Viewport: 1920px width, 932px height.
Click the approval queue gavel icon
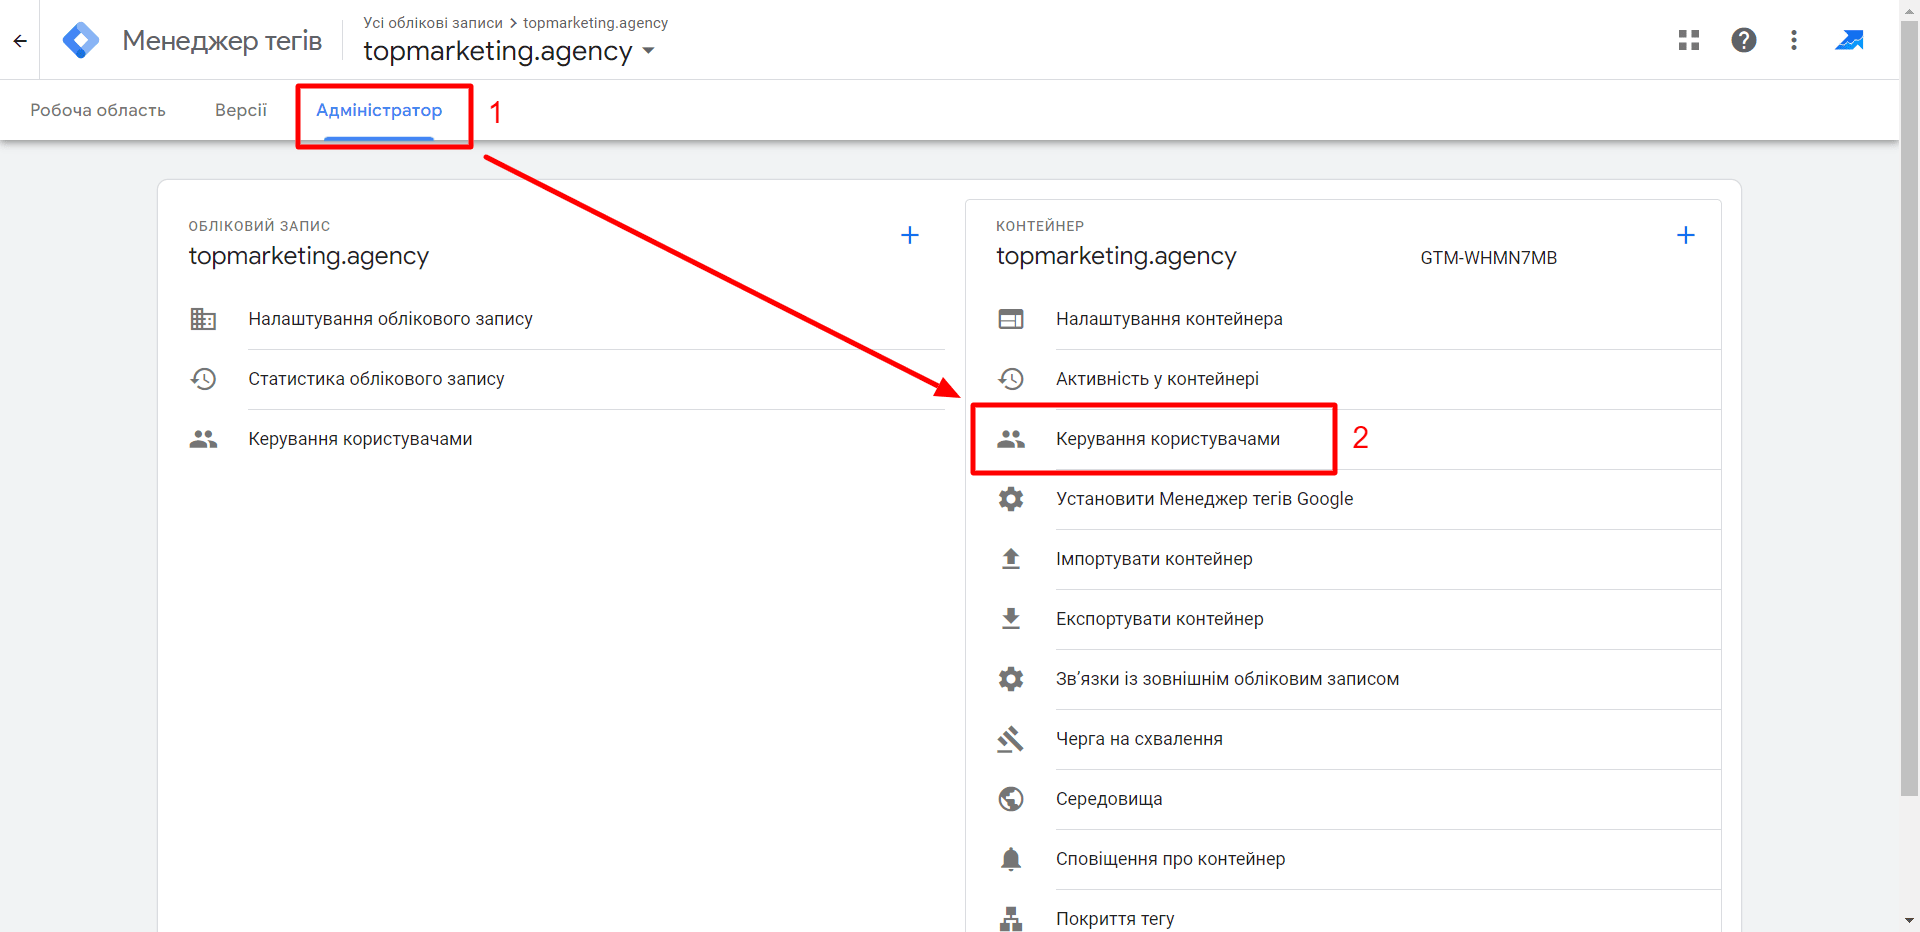click(1011, 739)
